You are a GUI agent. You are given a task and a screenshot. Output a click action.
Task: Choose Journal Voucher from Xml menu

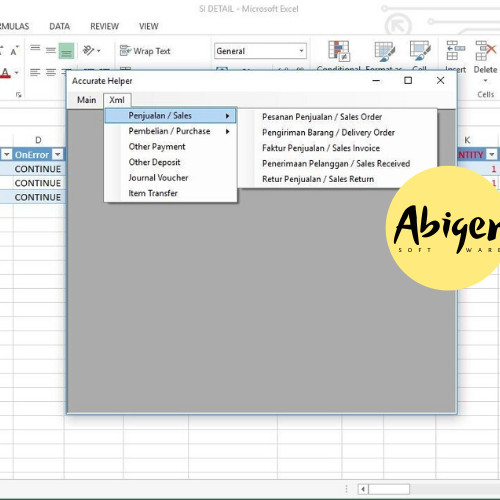(171, 178)
